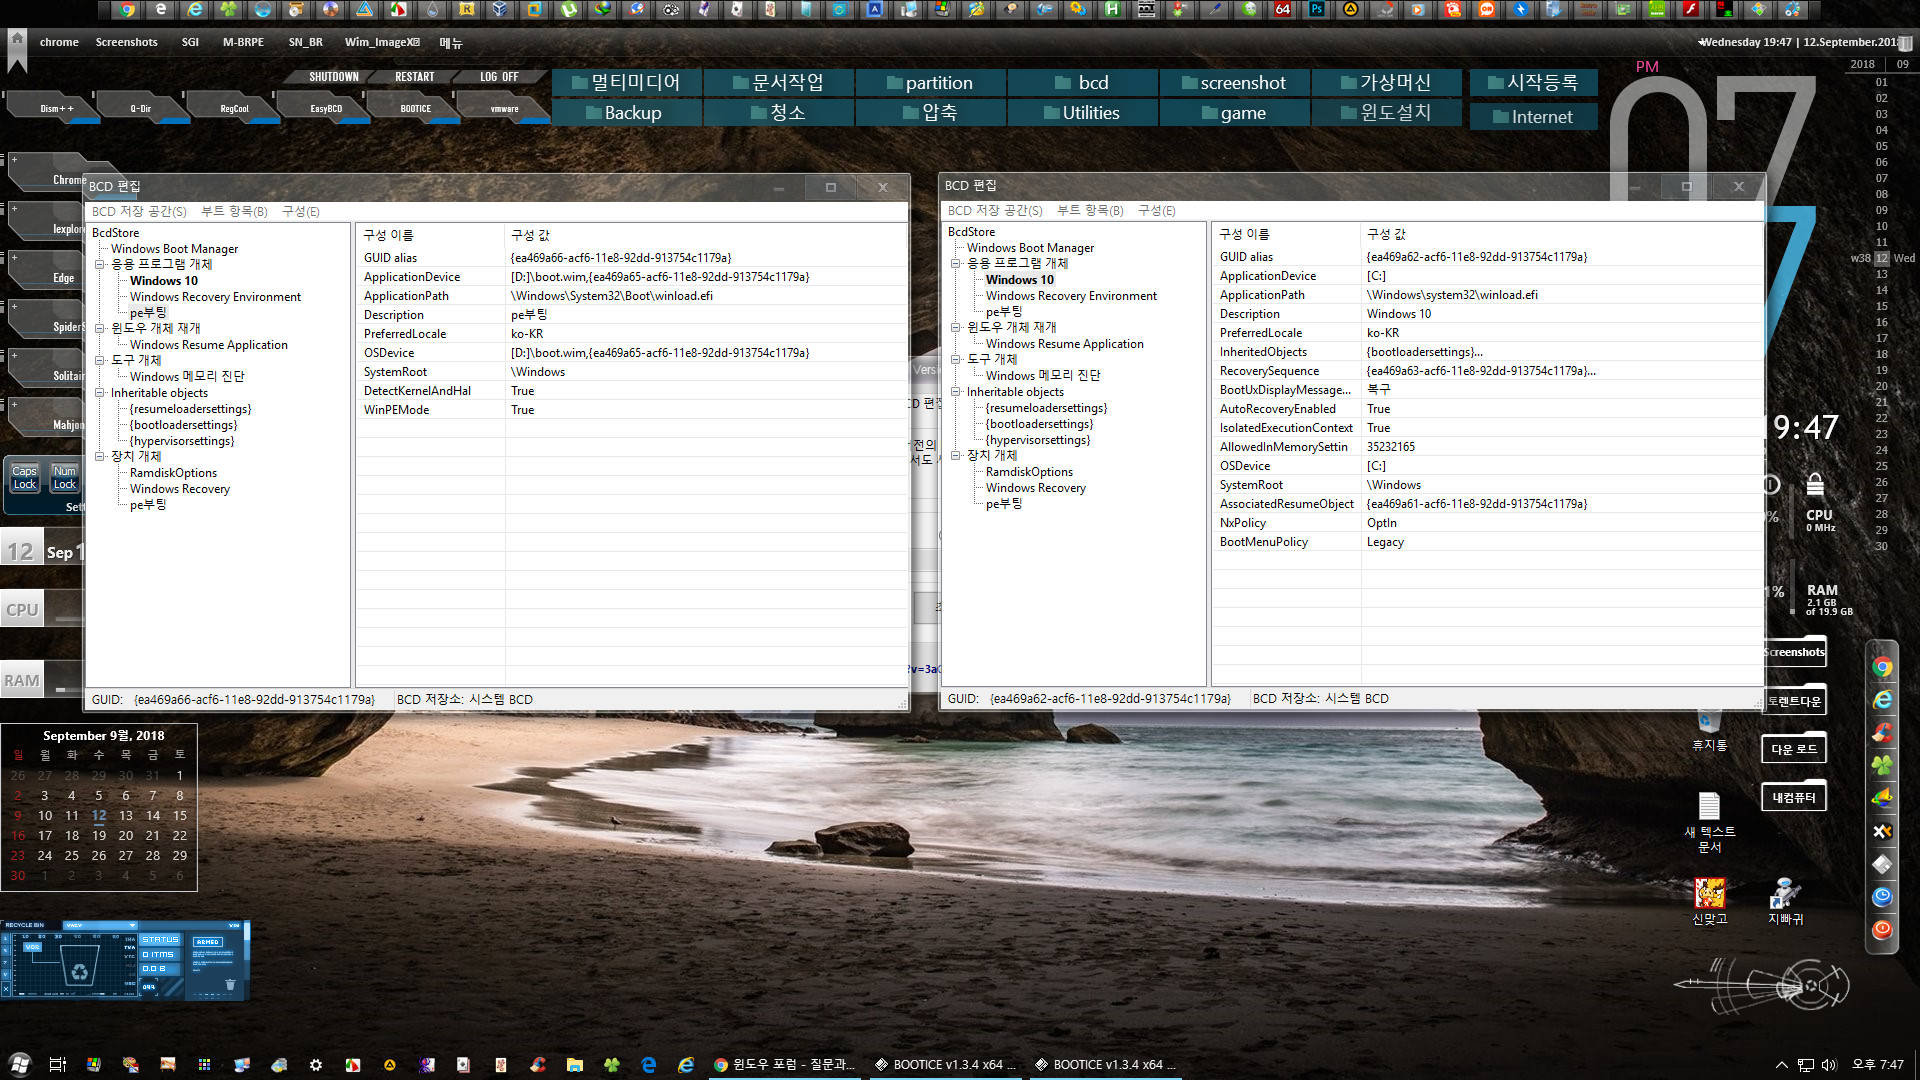Toggle the Num Lock indicator
The image size is (1920, 1080).
[x=64, y=478]
